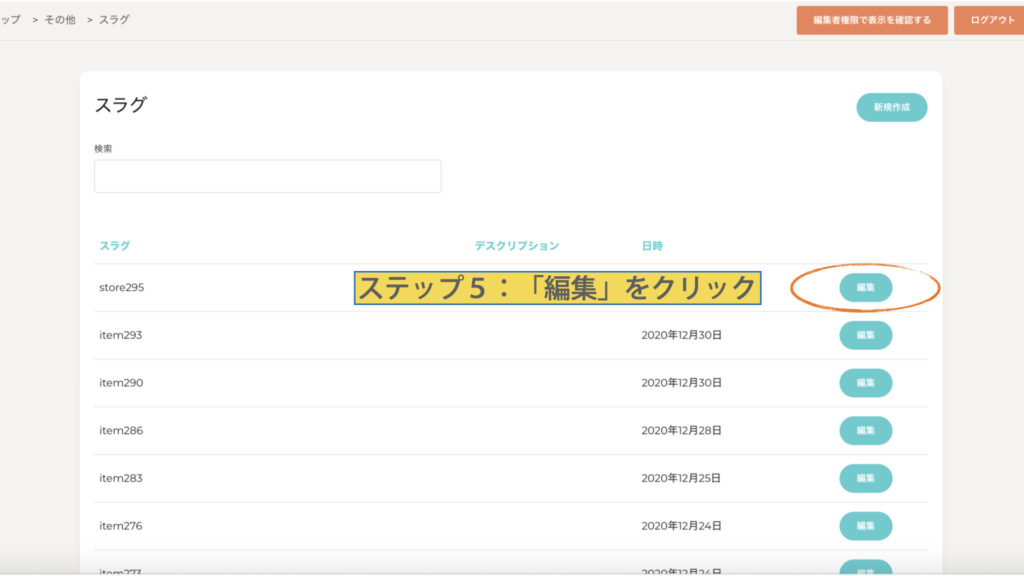Edit the item283 entry
This screenshot has height=576, width=1024.
point(865,478)
